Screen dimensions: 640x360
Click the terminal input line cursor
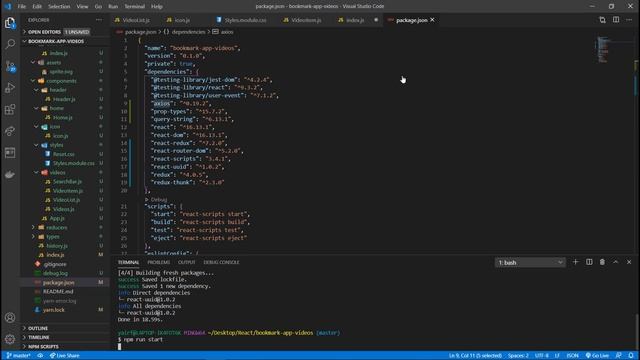[120, 347]
